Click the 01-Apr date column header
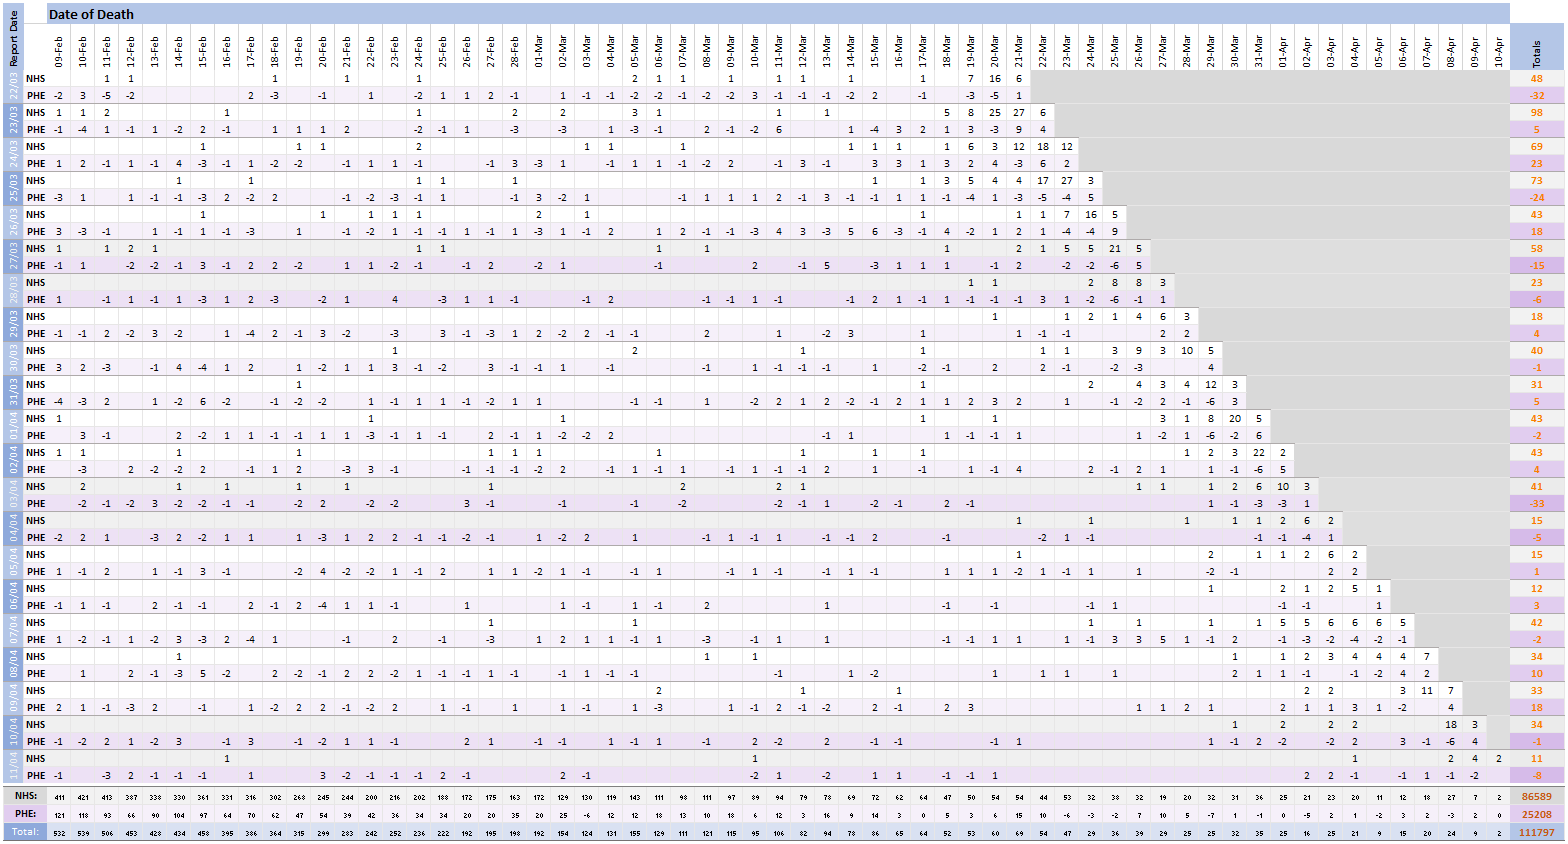The width and height of the screenshot is (1568, 844). click(1283, 50)
